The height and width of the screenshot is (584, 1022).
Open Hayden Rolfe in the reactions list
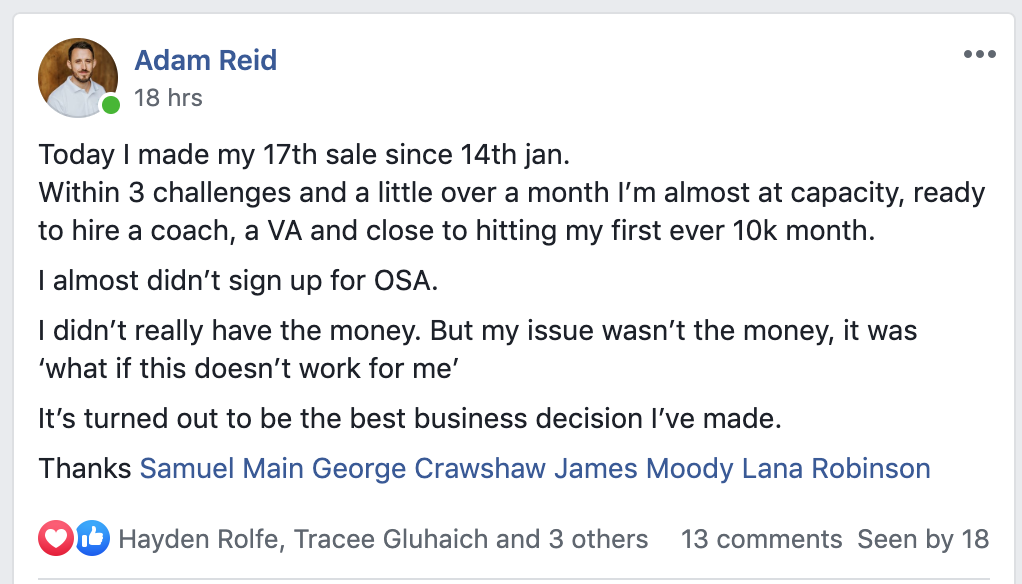point(200,540)
